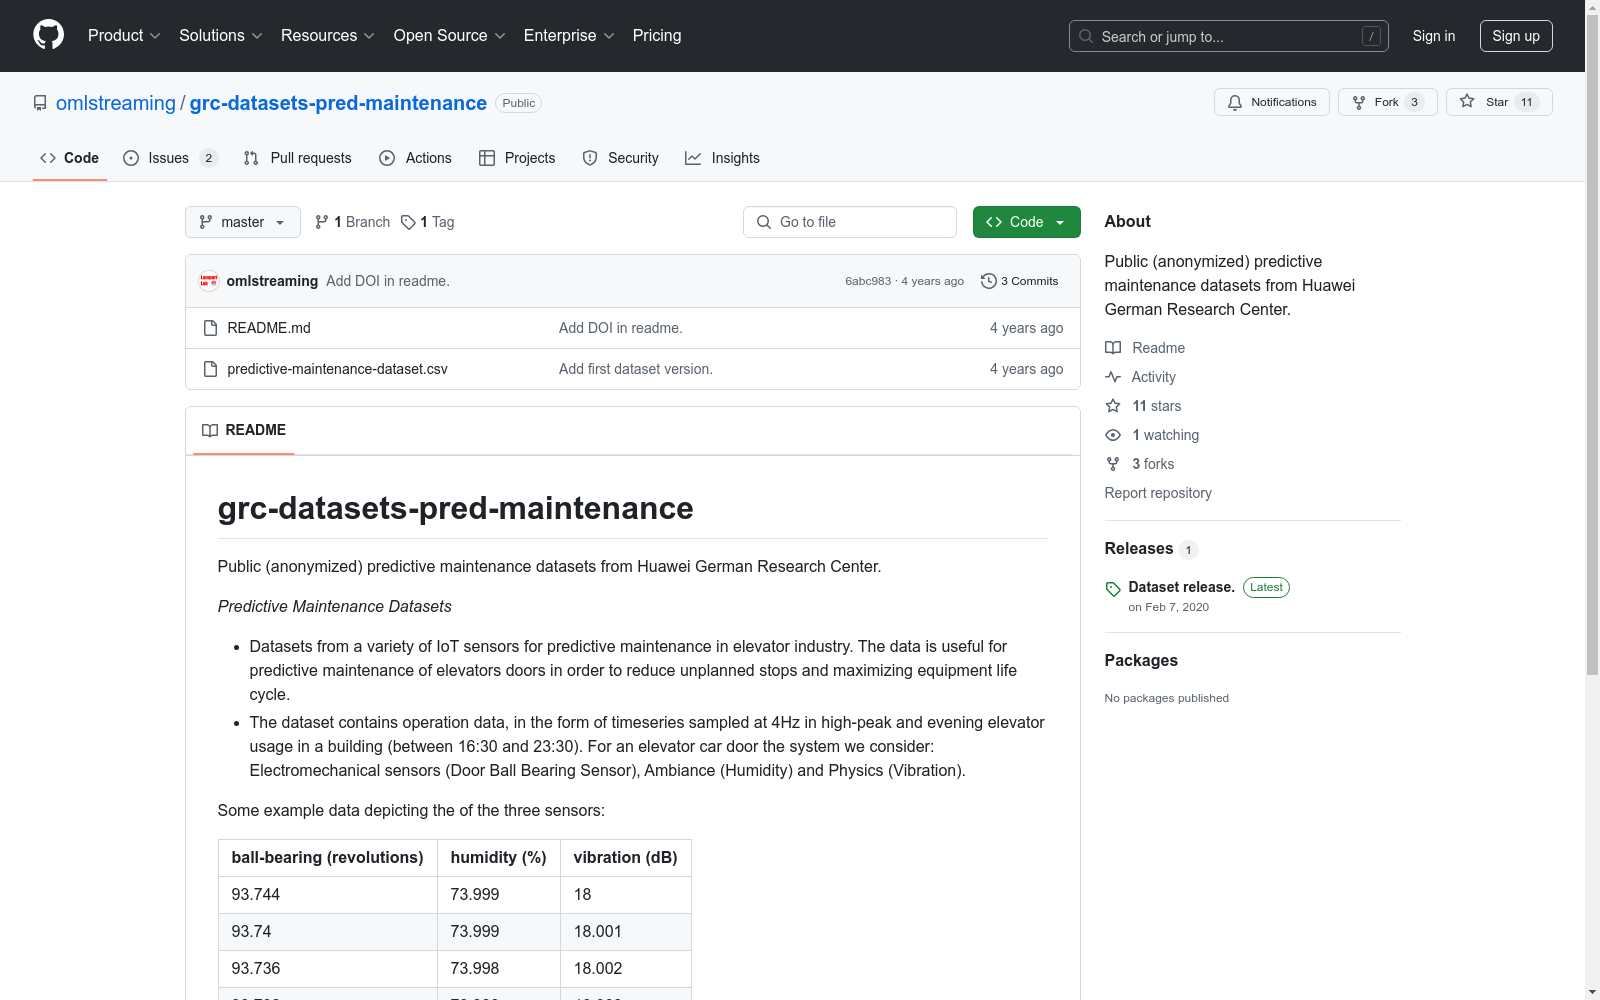
Task: Star this repository
Action: pos(1498,102)
